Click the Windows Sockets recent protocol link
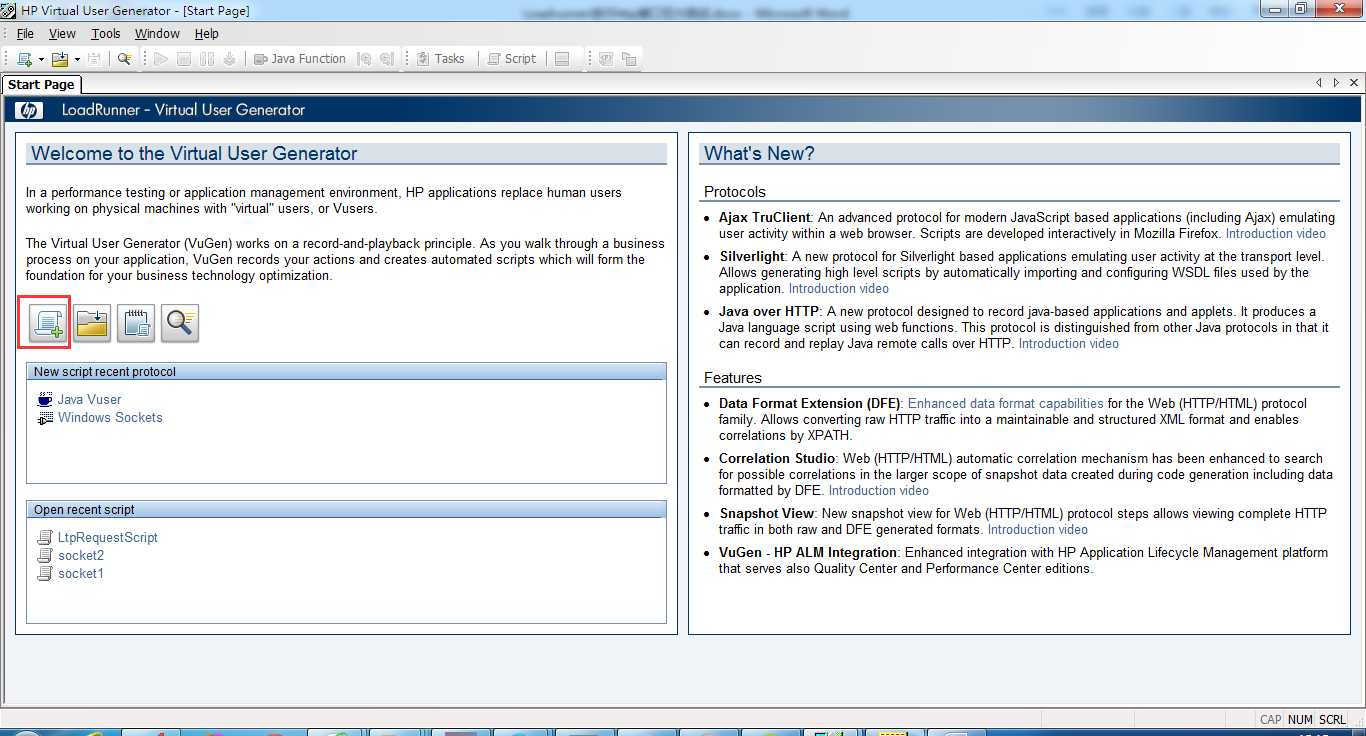The image size is (1366, 736). (110, 417)
